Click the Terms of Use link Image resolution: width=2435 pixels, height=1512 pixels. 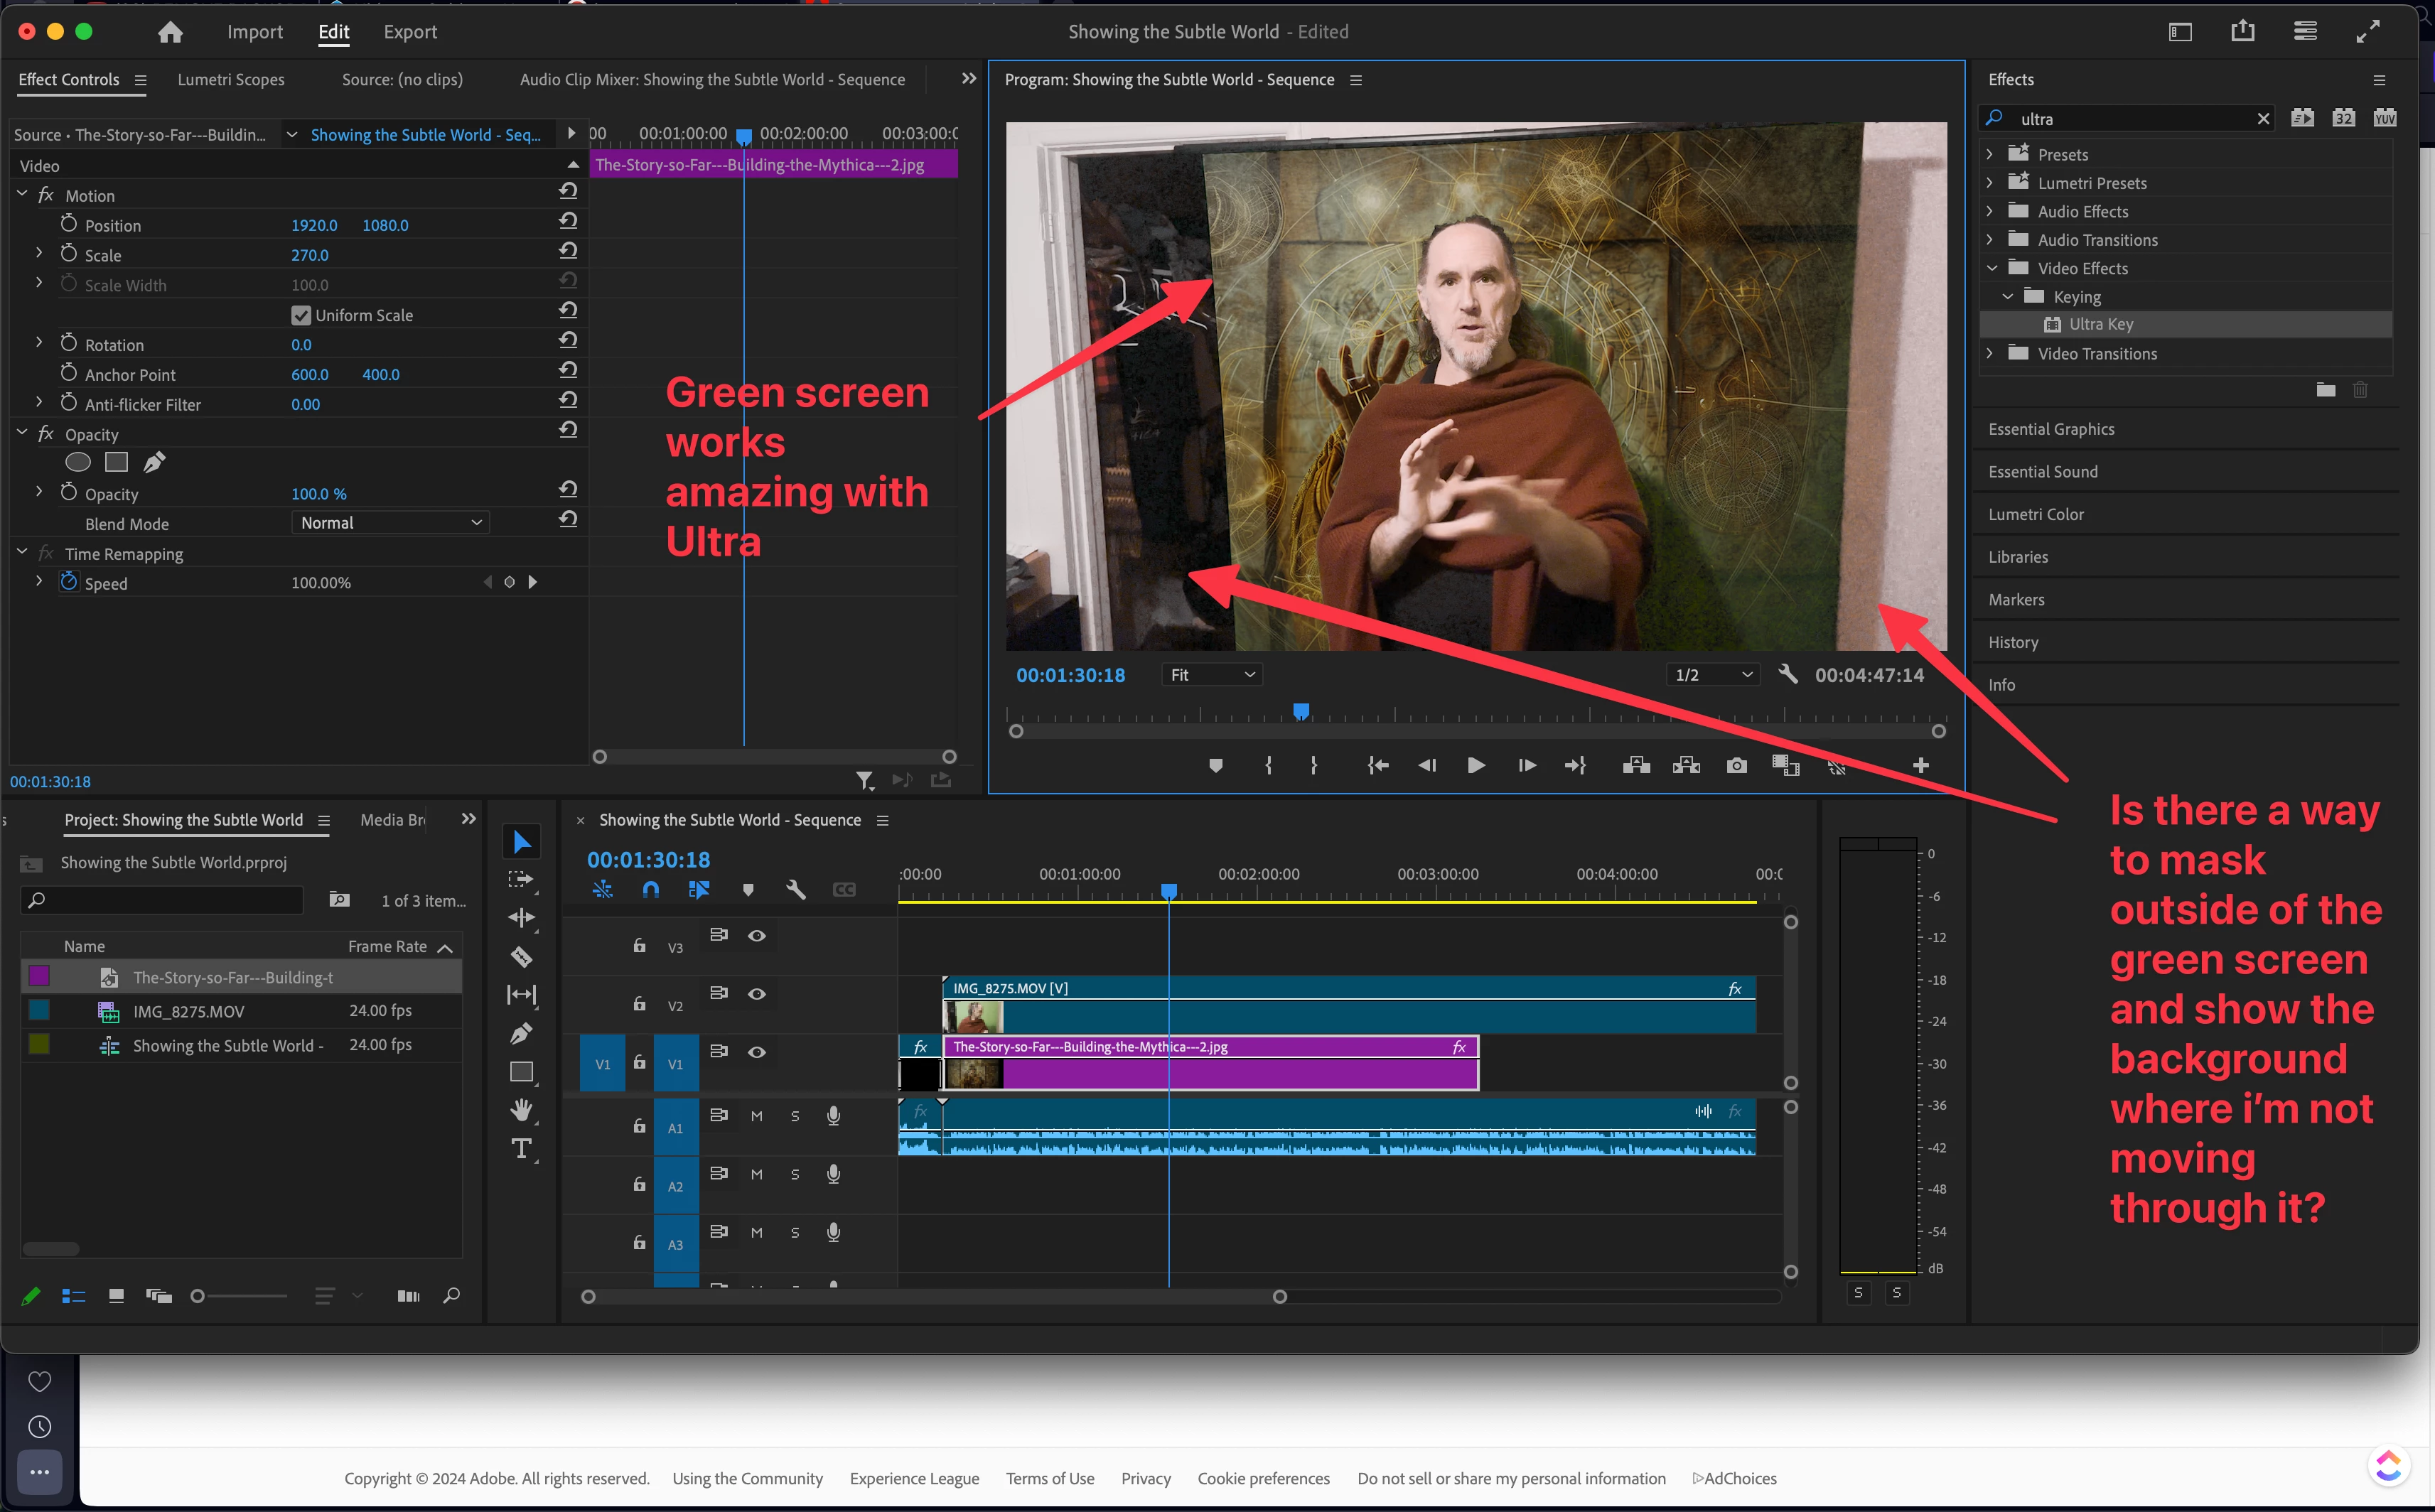click(1049, 1478)
